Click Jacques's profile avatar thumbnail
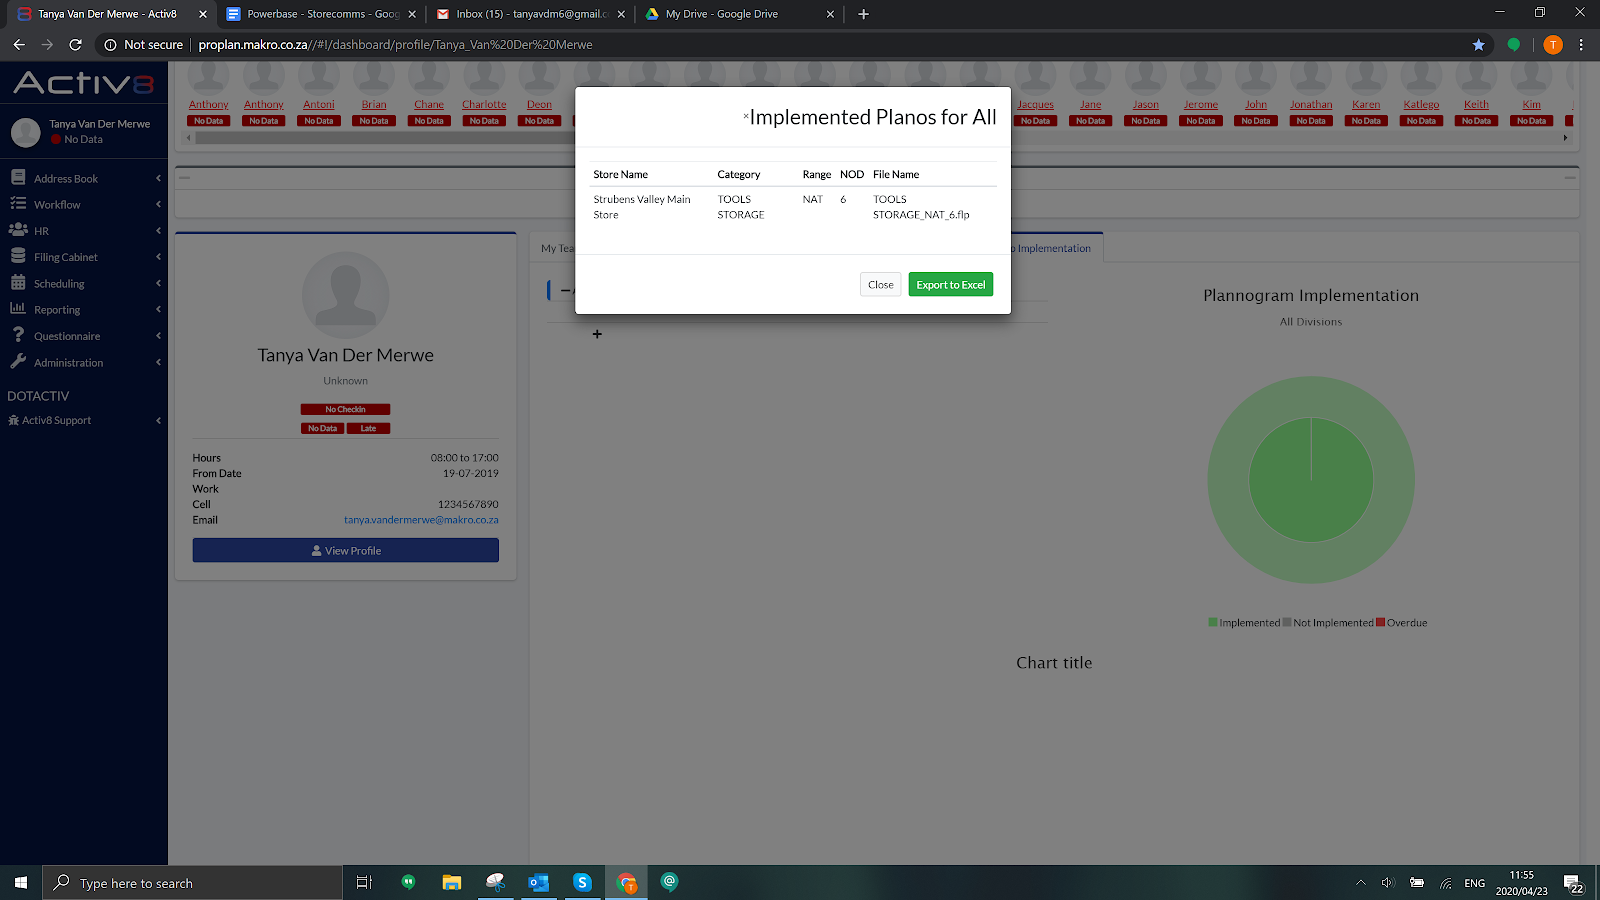Screen dimensions: 1600x900 1036,77
